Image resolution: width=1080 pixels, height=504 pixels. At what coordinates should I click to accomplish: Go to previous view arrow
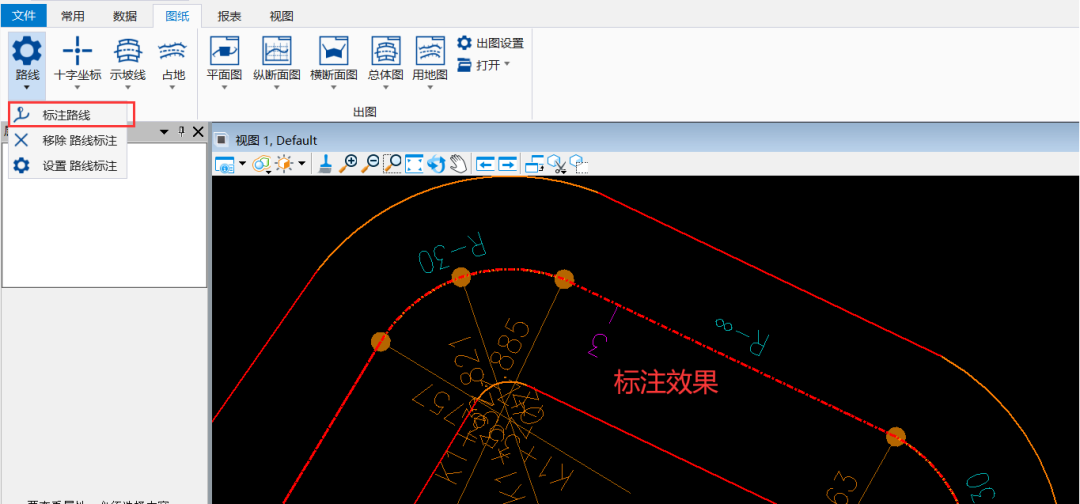pos(486,164)
